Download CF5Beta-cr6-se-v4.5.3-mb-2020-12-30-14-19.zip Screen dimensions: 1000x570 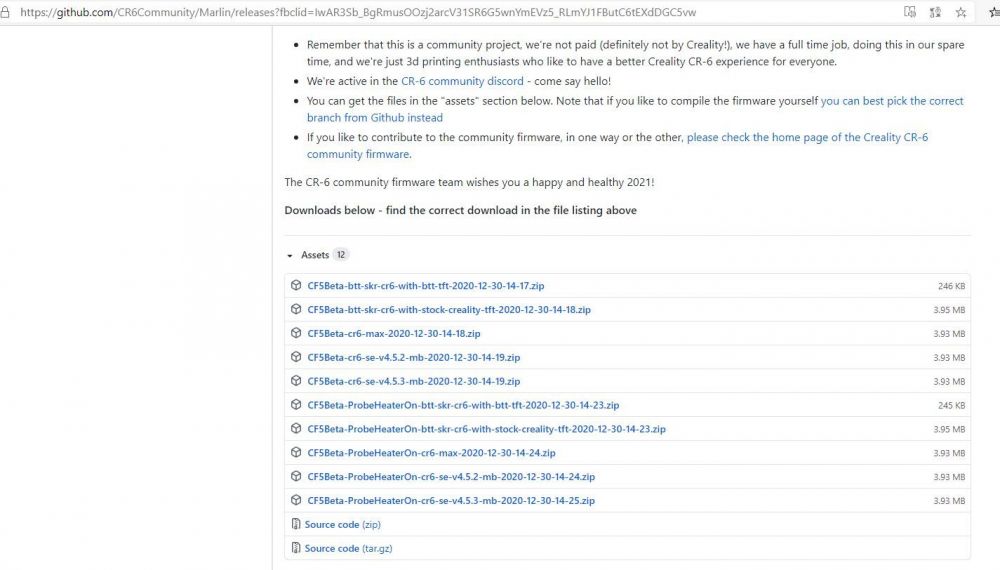click(x=413, y=381)
